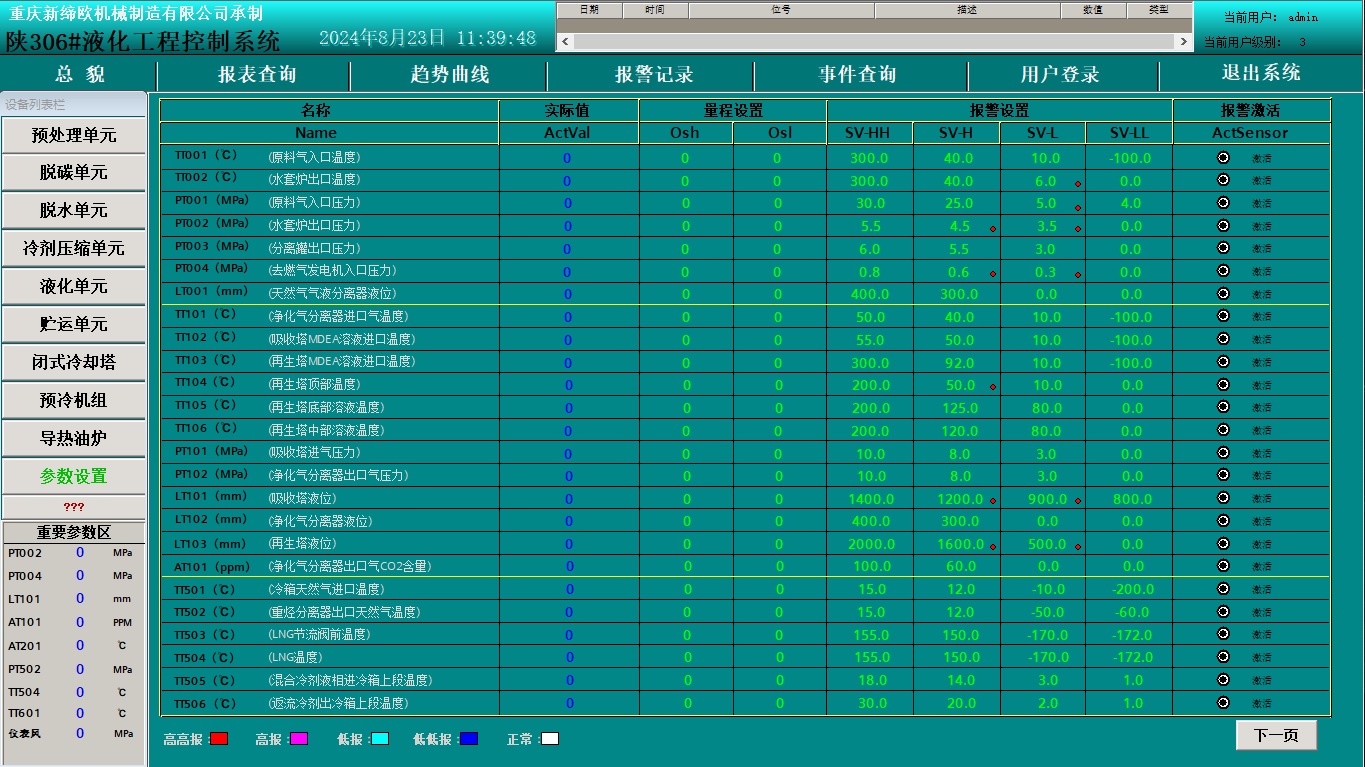Toggle the TT001 alarm activation radio button
Image resolution: width=1365 pixels, height=767 pixels.
[x=1222, y=157]
